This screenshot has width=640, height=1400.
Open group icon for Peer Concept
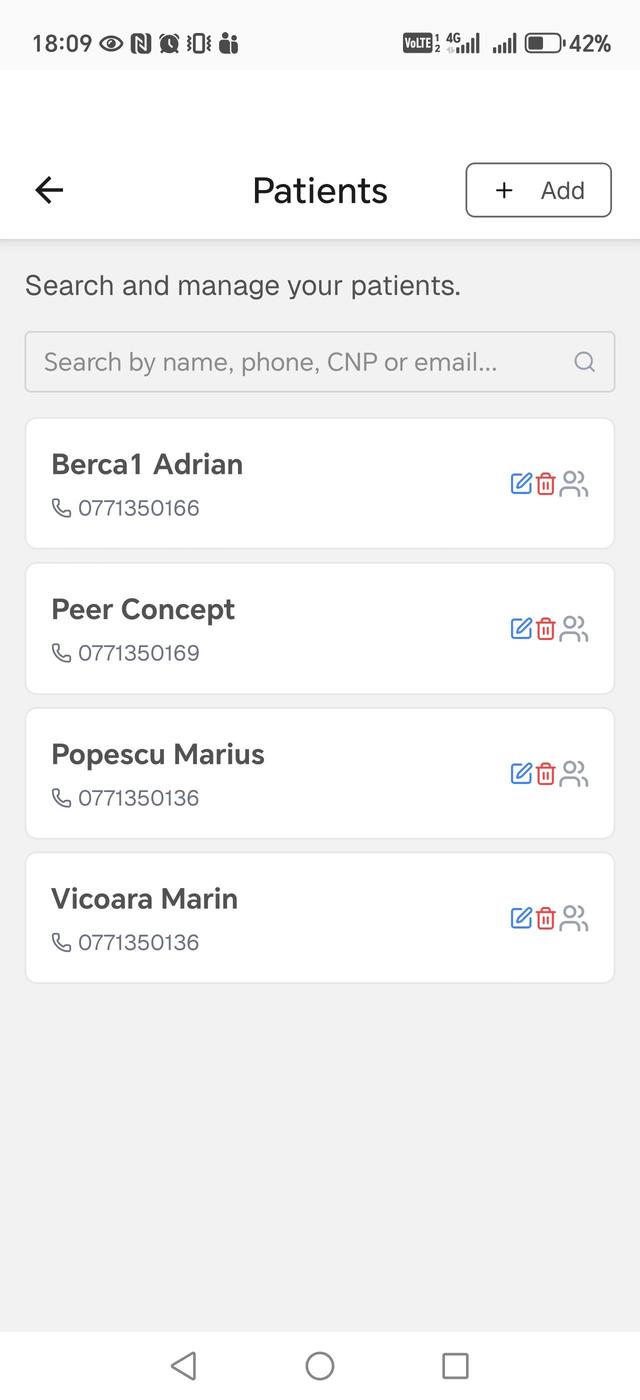574,629
